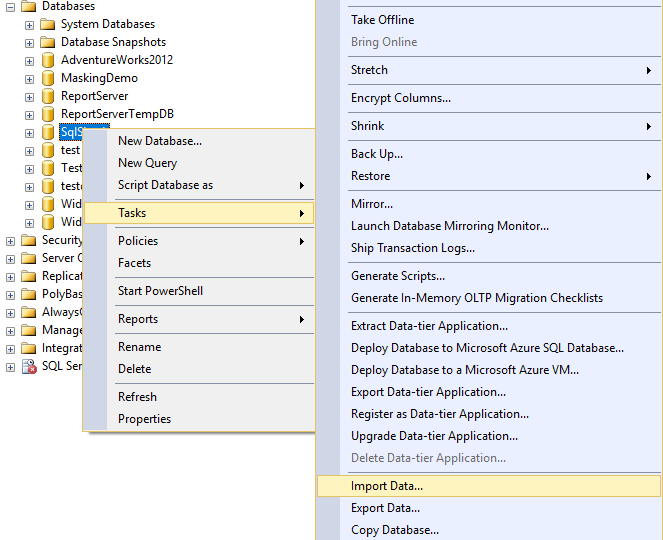Open the Shrink submenu
663x540 pixels.
coord(367,126)
